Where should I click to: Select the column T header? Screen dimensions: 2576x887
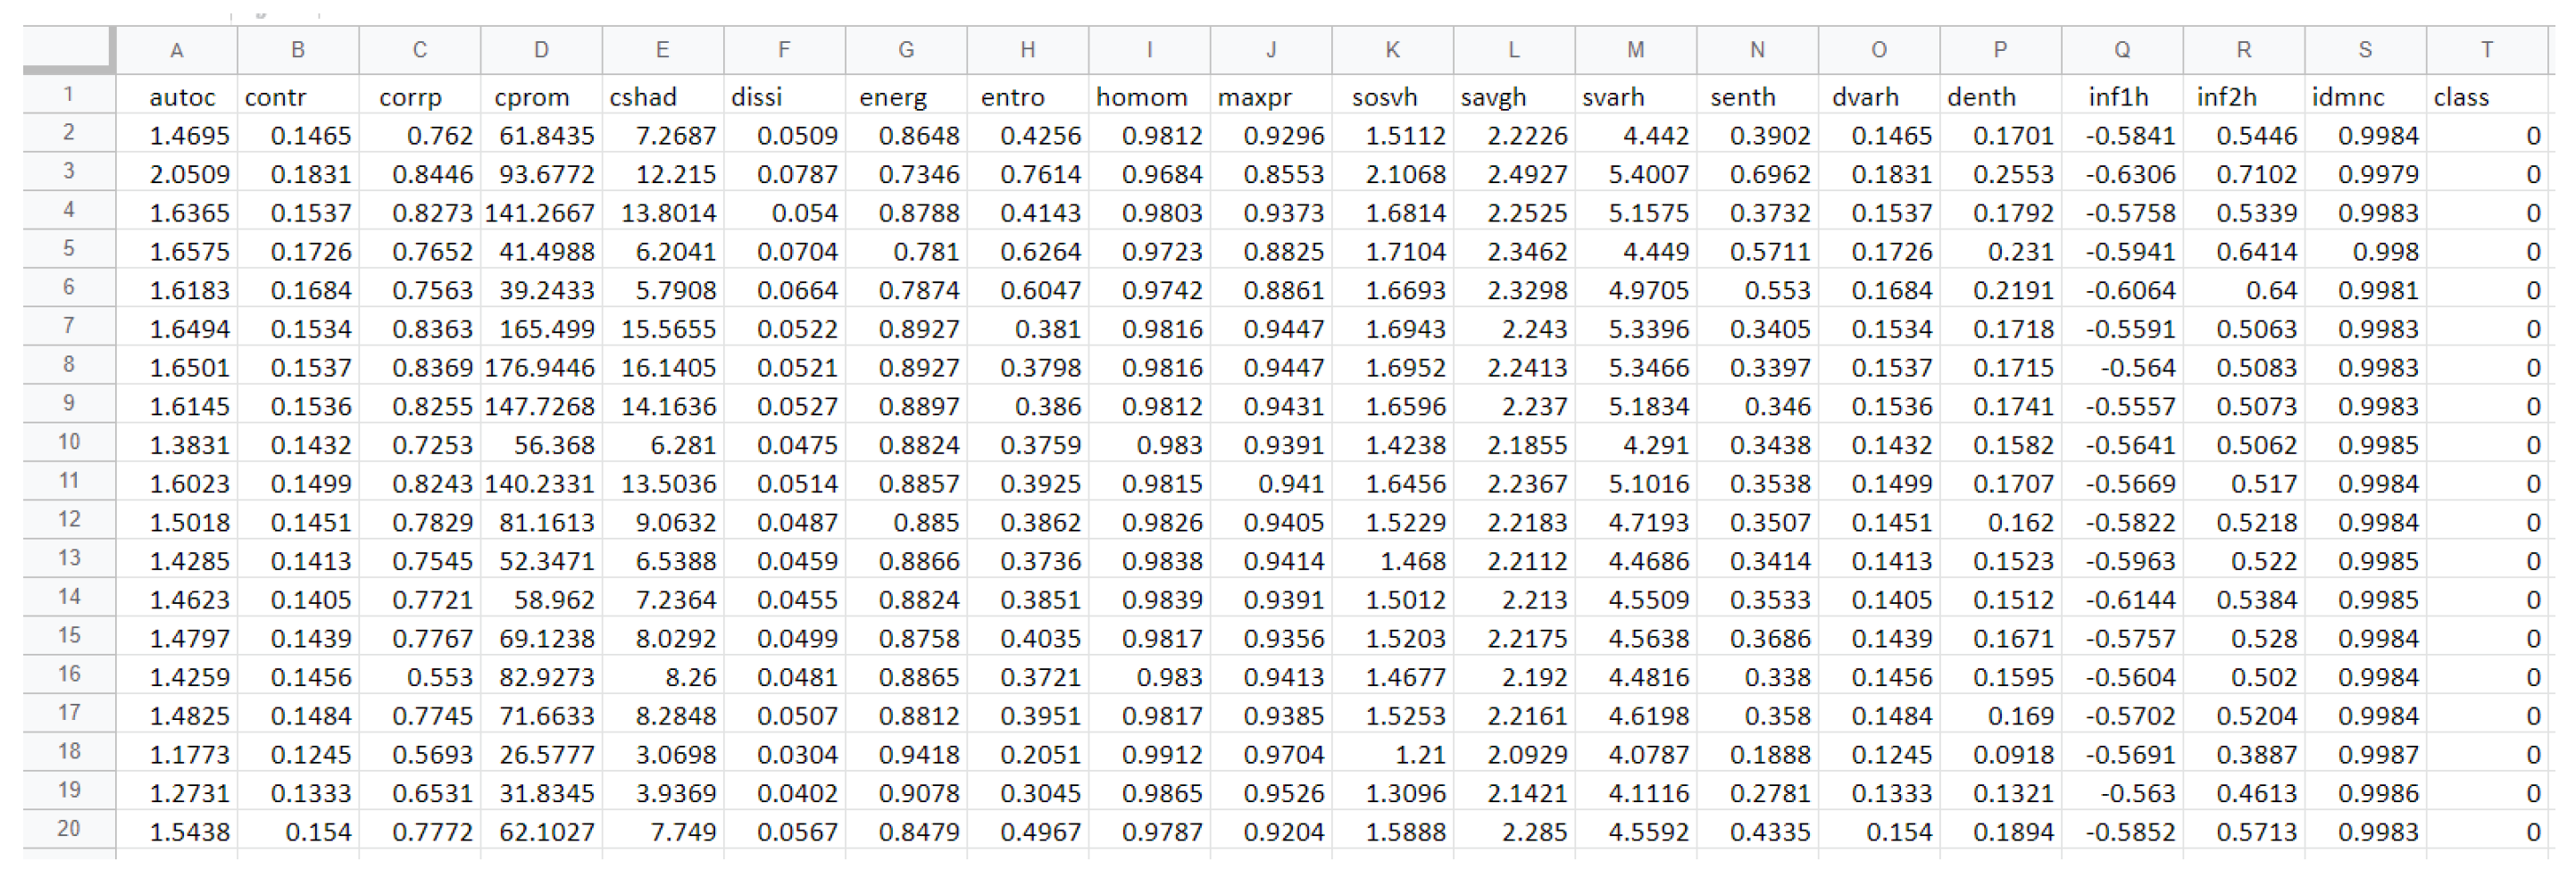(2486, 50)
